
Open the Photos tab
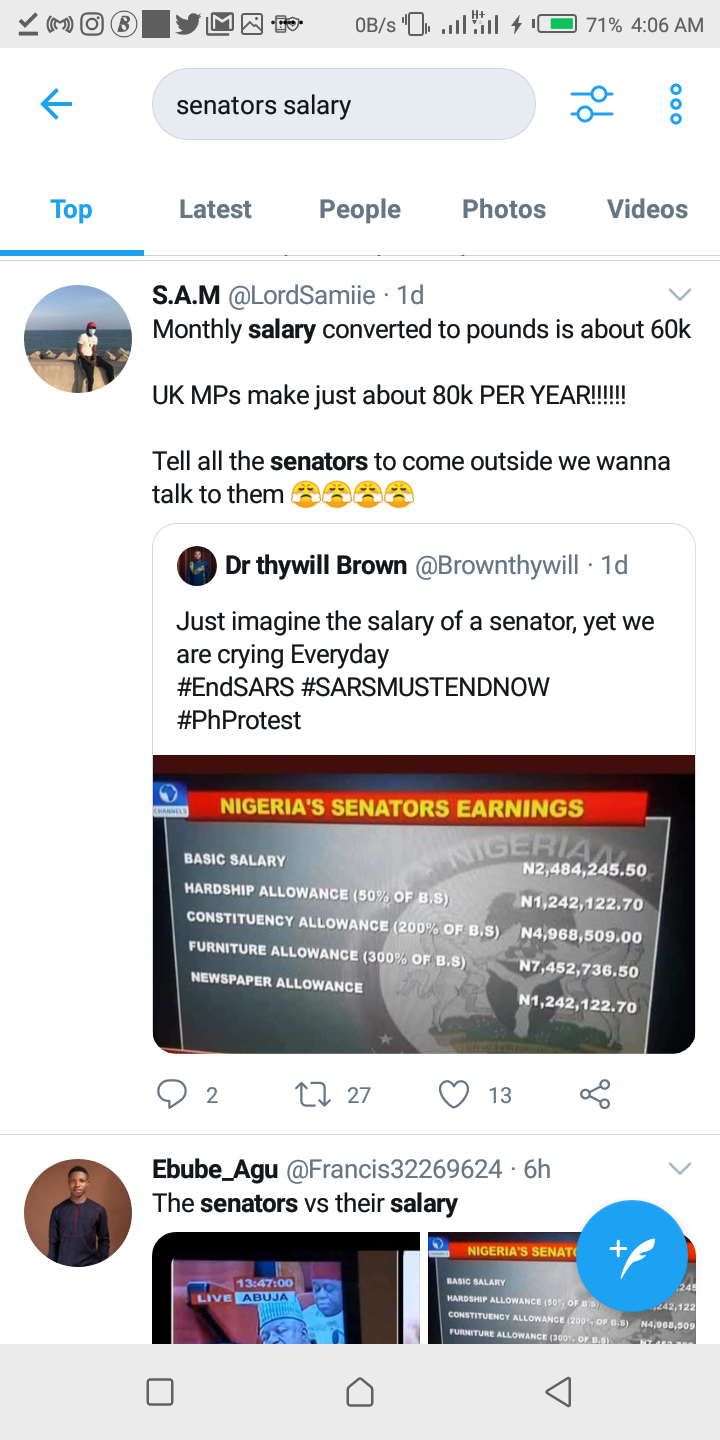(504, 209)
